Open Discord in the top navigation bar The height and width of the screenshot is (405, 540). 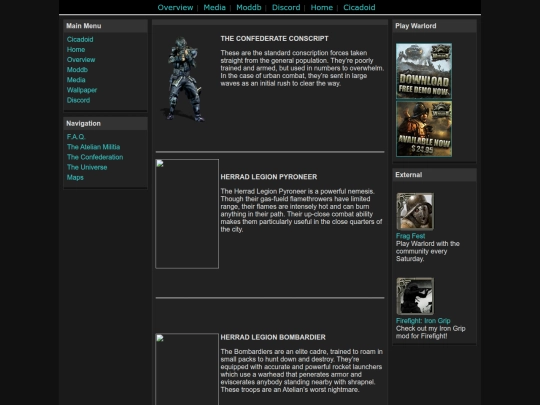286,7
